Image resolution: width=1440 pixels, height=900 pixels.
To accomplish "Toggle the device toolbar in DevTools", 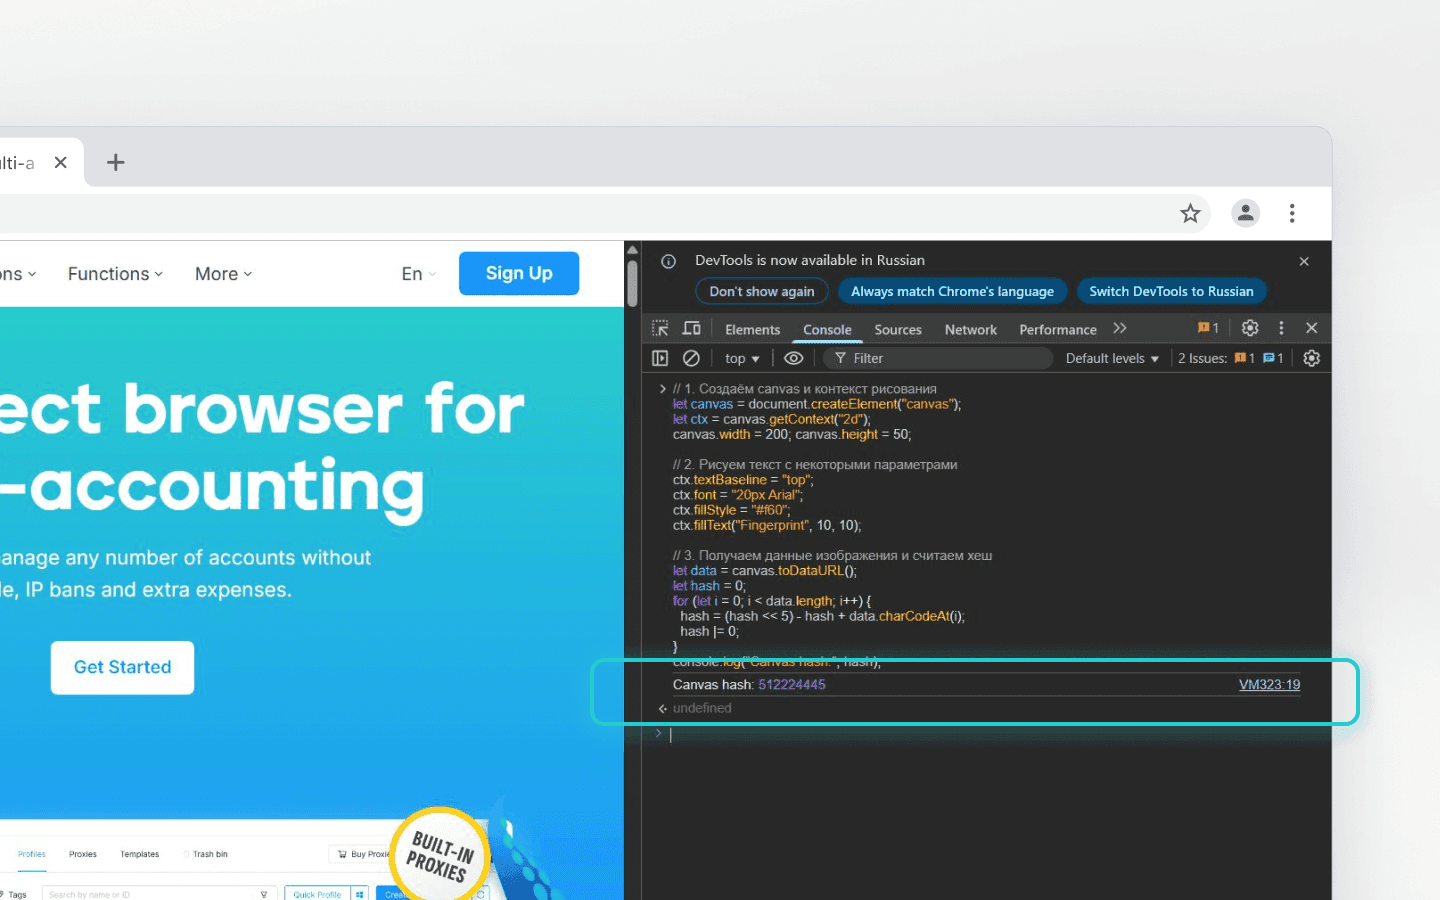I will [x=691, y=328].
